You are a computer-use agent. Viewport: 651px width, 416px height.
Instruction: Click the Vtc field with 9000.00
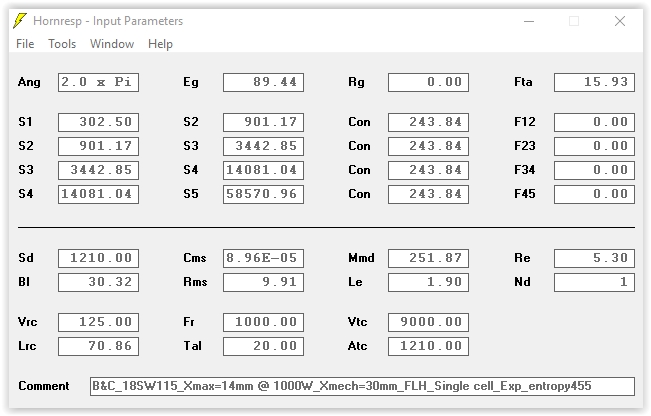(x=428, y=322)
